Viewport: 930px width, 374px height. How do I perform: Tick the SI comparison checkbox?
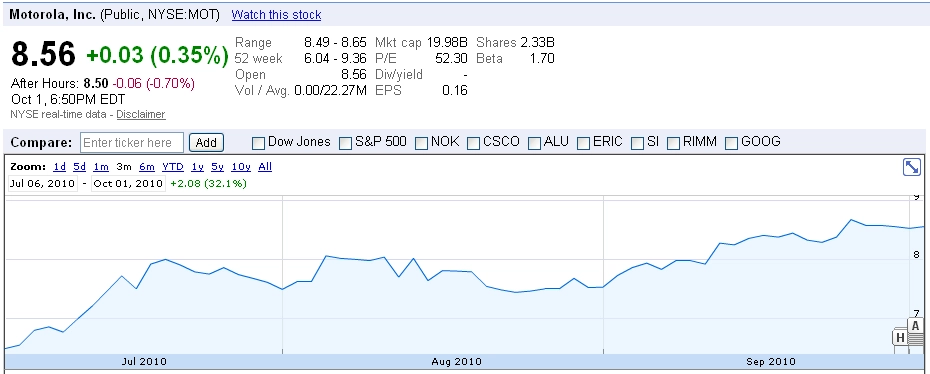click(x=638, y=143)
